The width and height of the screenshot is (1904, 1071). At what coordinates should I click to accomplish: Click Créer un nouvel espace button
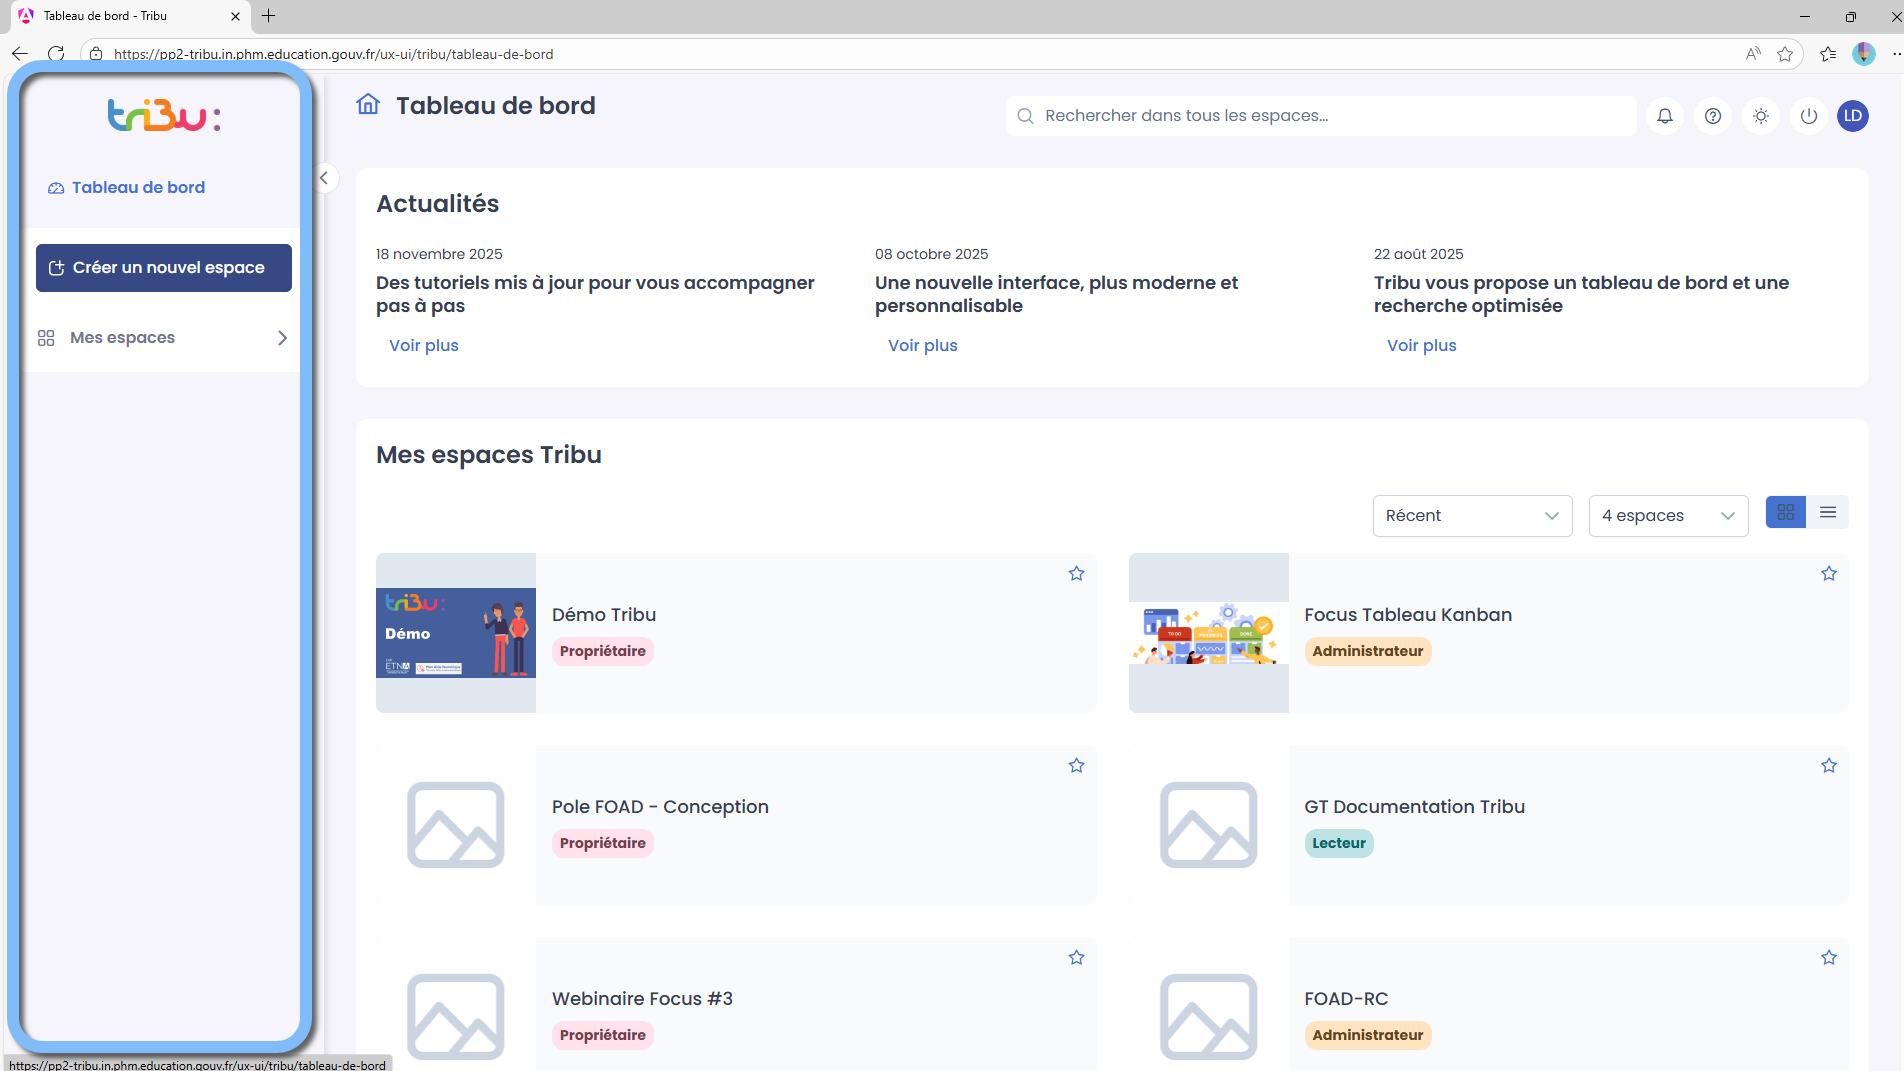pyautogui.click(x=164, y=268)
